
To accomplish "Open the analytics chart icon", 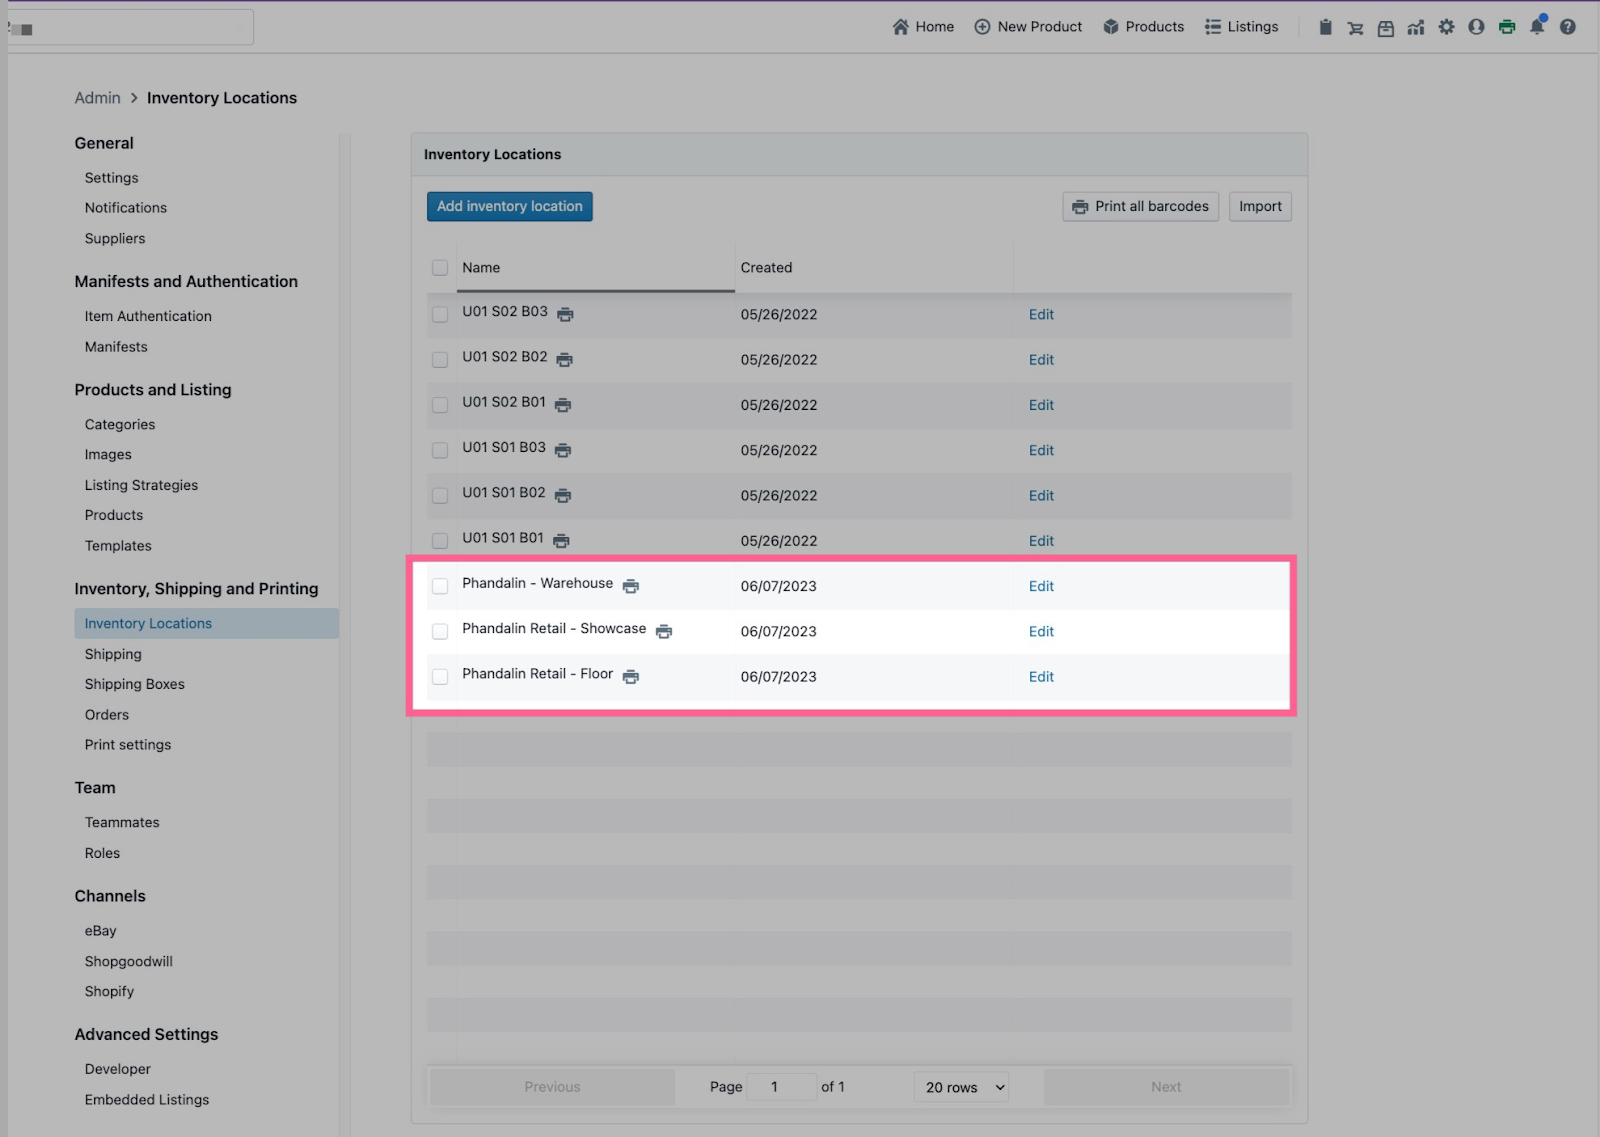I will click(x=1415, y=27).
